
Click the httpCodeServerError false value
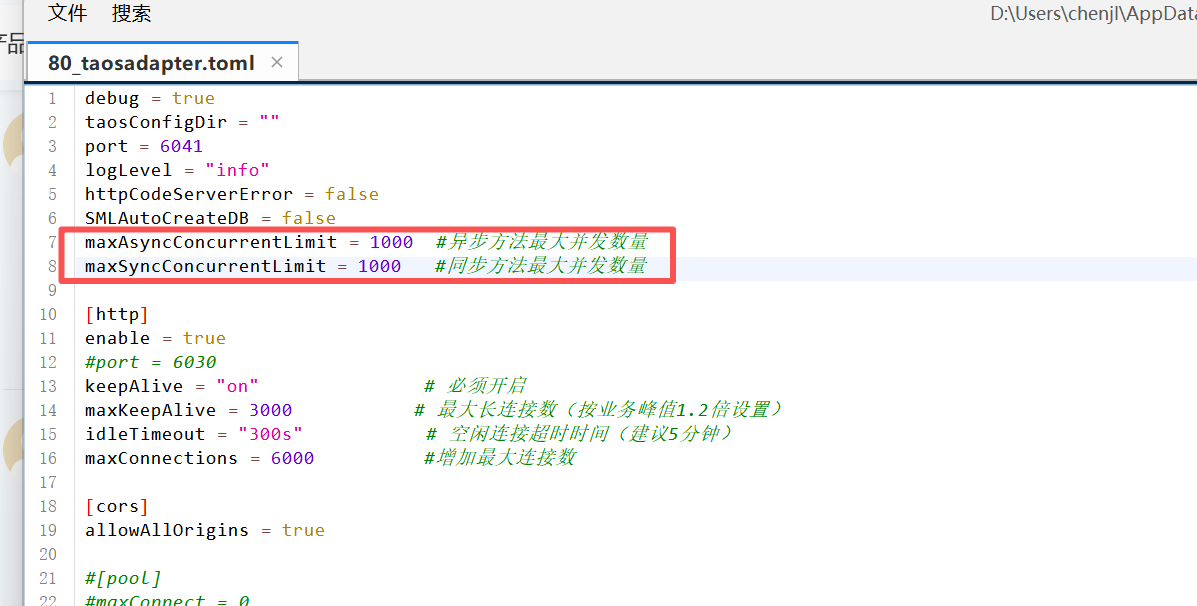[351, 194]
